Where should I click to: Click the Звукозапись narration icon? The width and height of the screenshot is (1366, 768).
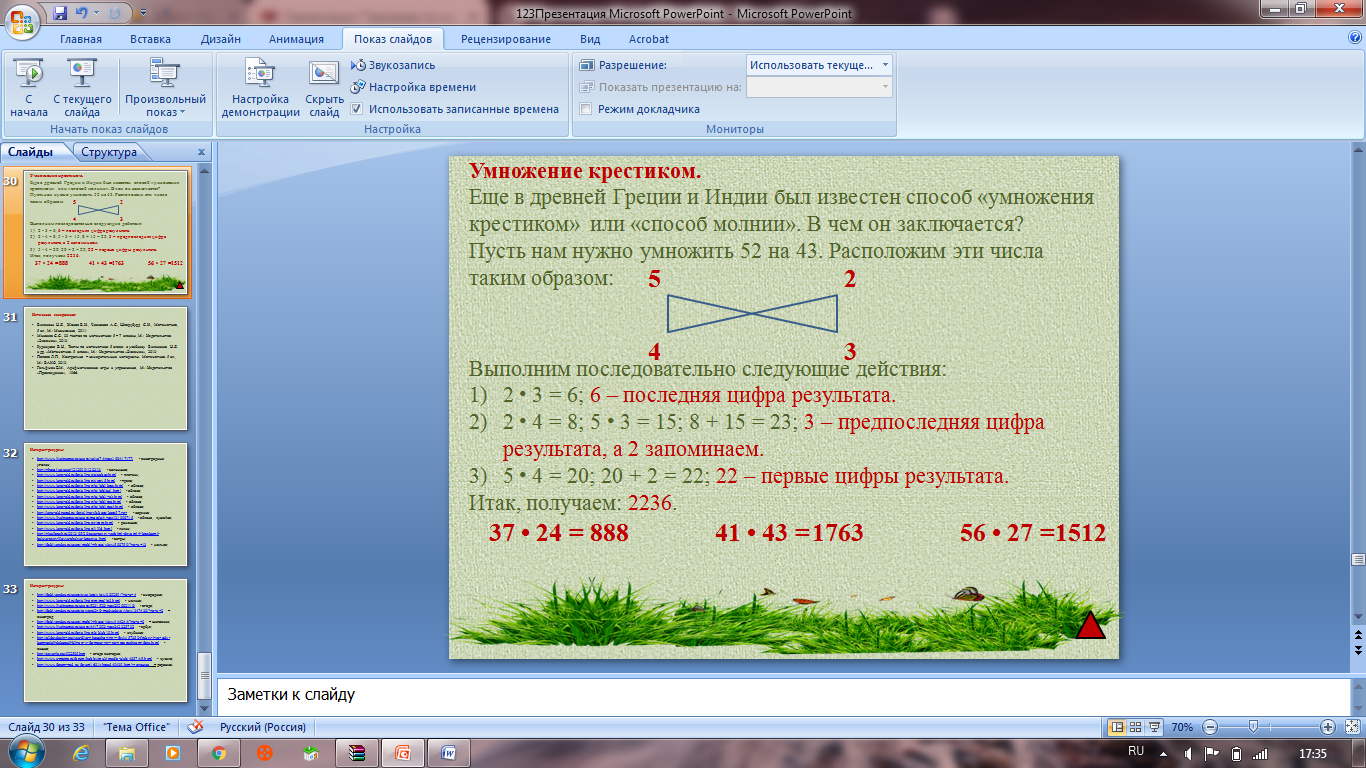click(x=359, y=65)
